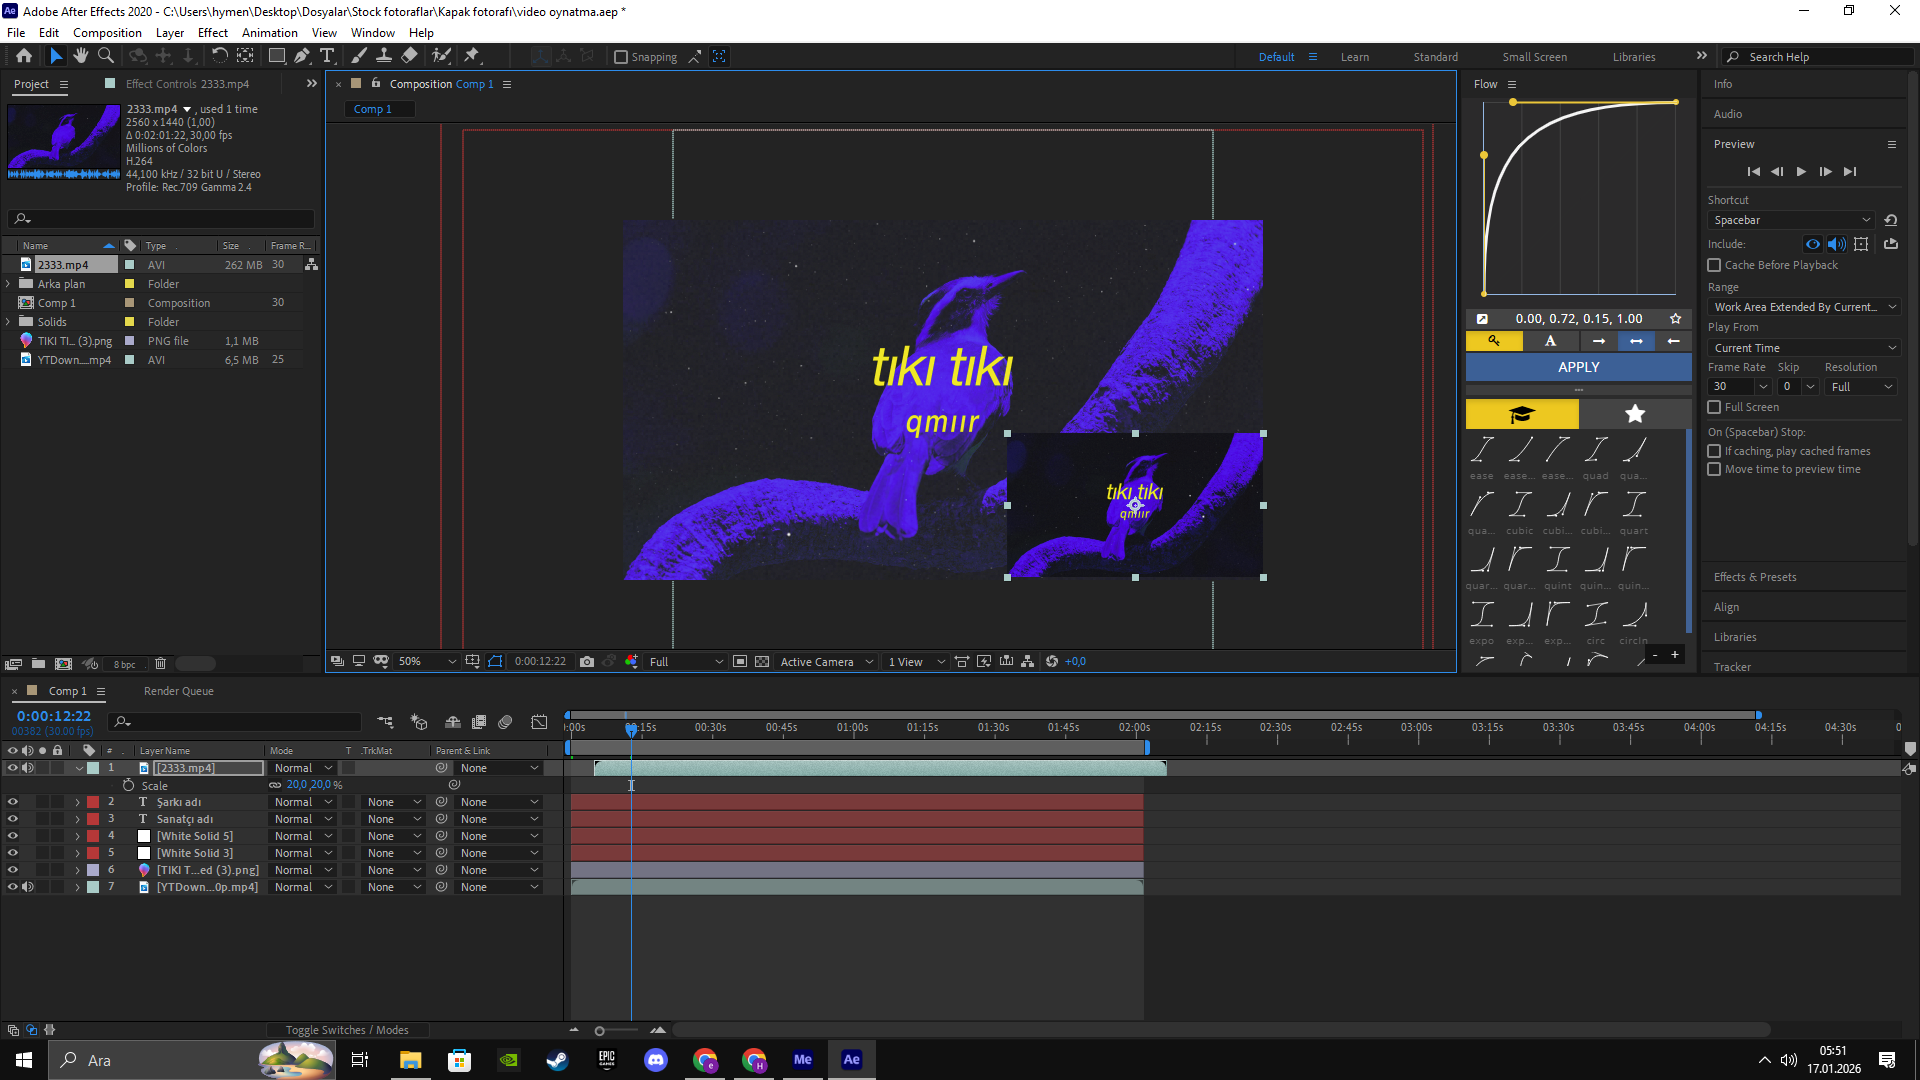Viewport: 1920px width, 1080px height.
Task: Activate the Roto Brush tool
Action: [x=441, y=56]
